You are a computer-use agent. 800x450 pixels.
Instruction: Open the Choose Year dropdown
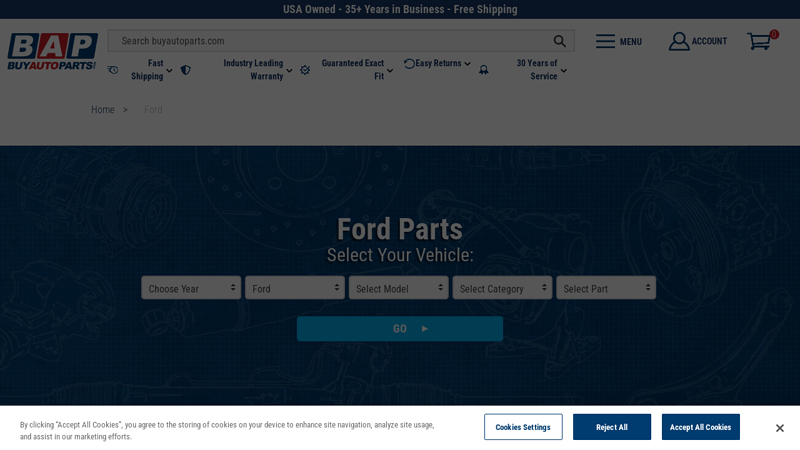point(191,288)
